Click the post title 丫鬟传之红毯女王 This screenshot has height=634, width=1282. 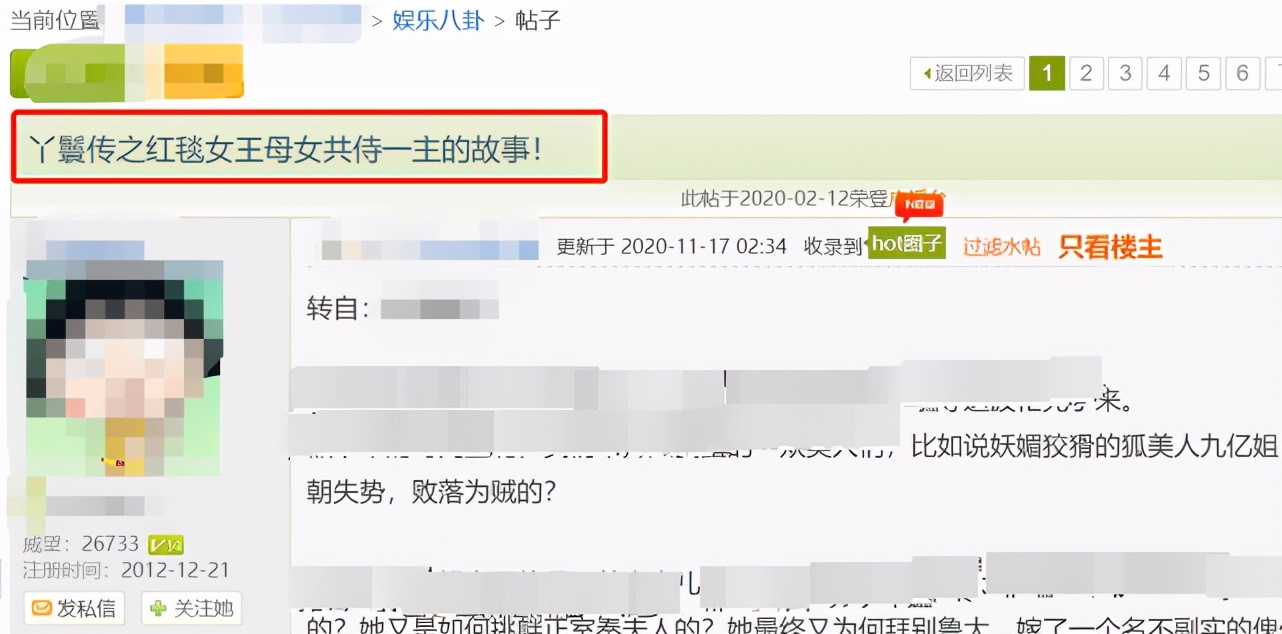pos(286,149)
